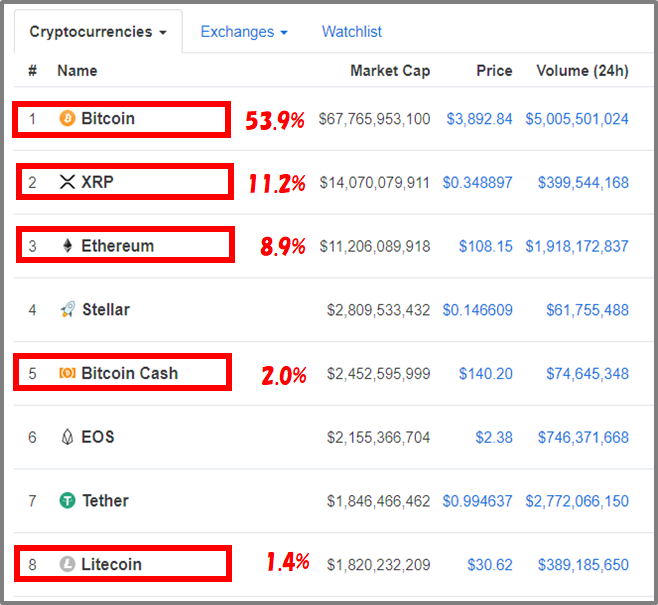Click the Bitcoin Cash orange icon
This screenshot has height=605, width=658.
[67, 373]
